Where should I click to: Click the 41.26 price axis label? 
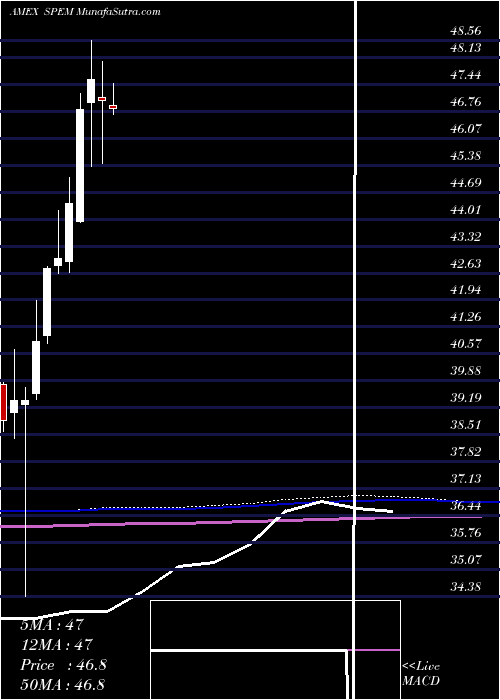[x=466, y=317]
